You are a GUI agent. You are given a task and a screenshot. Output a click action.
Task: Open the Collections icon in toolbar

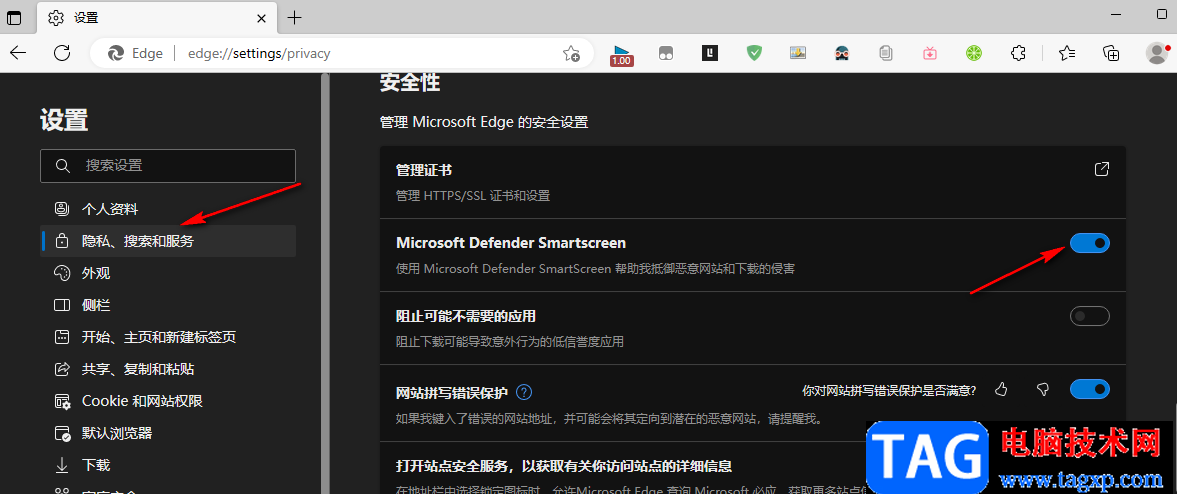click(x=1111, y=53)
